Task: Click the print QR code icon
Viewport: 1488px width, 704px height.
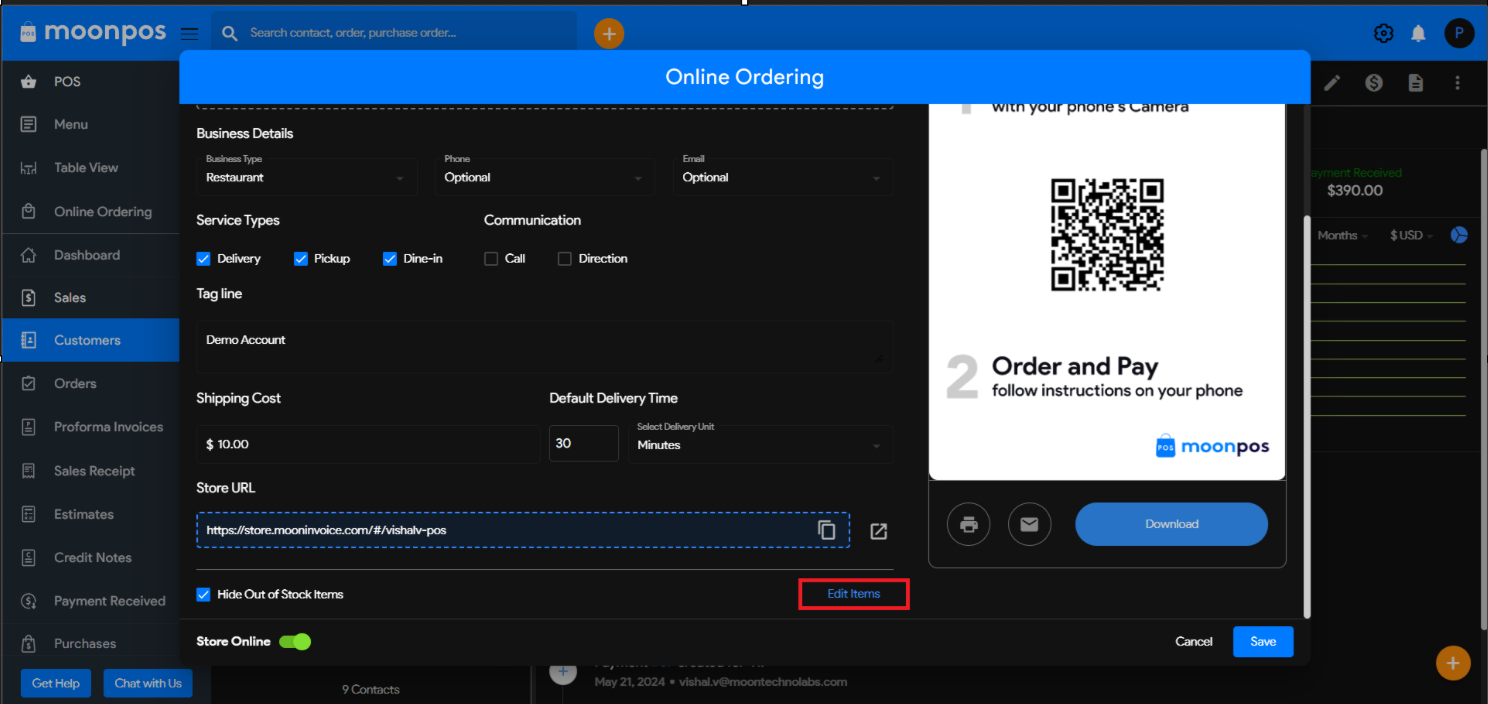Action: [968, 524]
